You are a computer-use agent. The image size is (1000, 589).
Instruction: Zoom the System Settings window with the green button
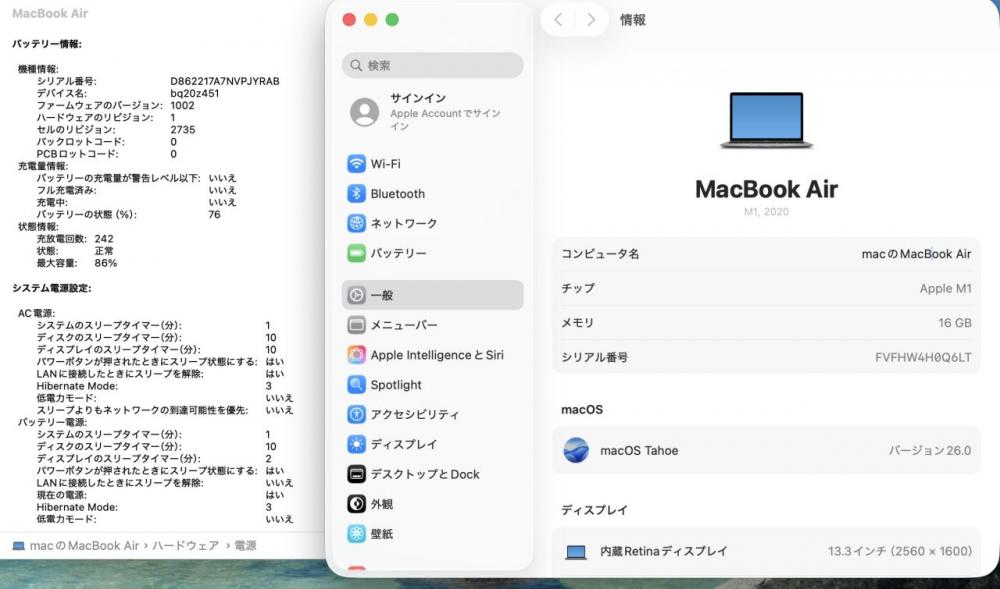coord(392,20)
